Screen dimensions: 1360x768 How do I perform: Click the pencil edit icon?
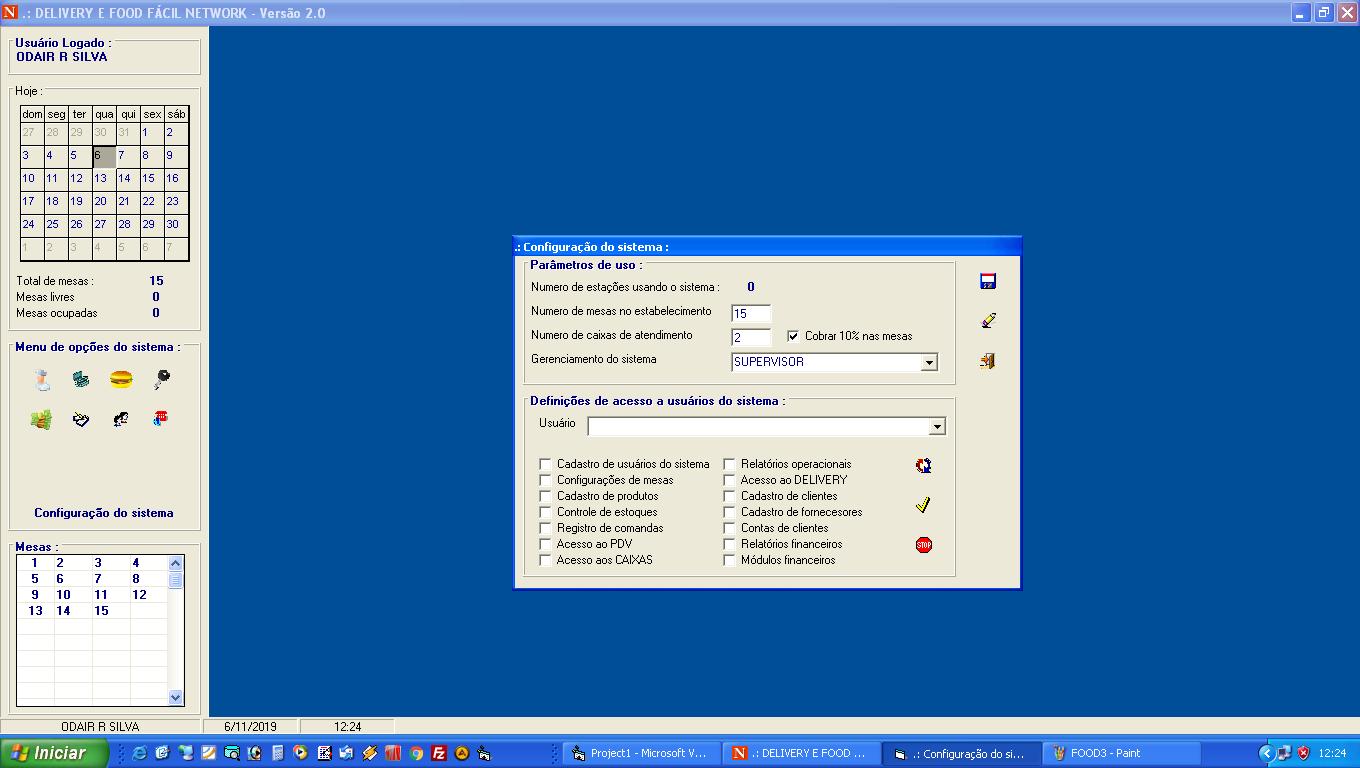[988, 321]
